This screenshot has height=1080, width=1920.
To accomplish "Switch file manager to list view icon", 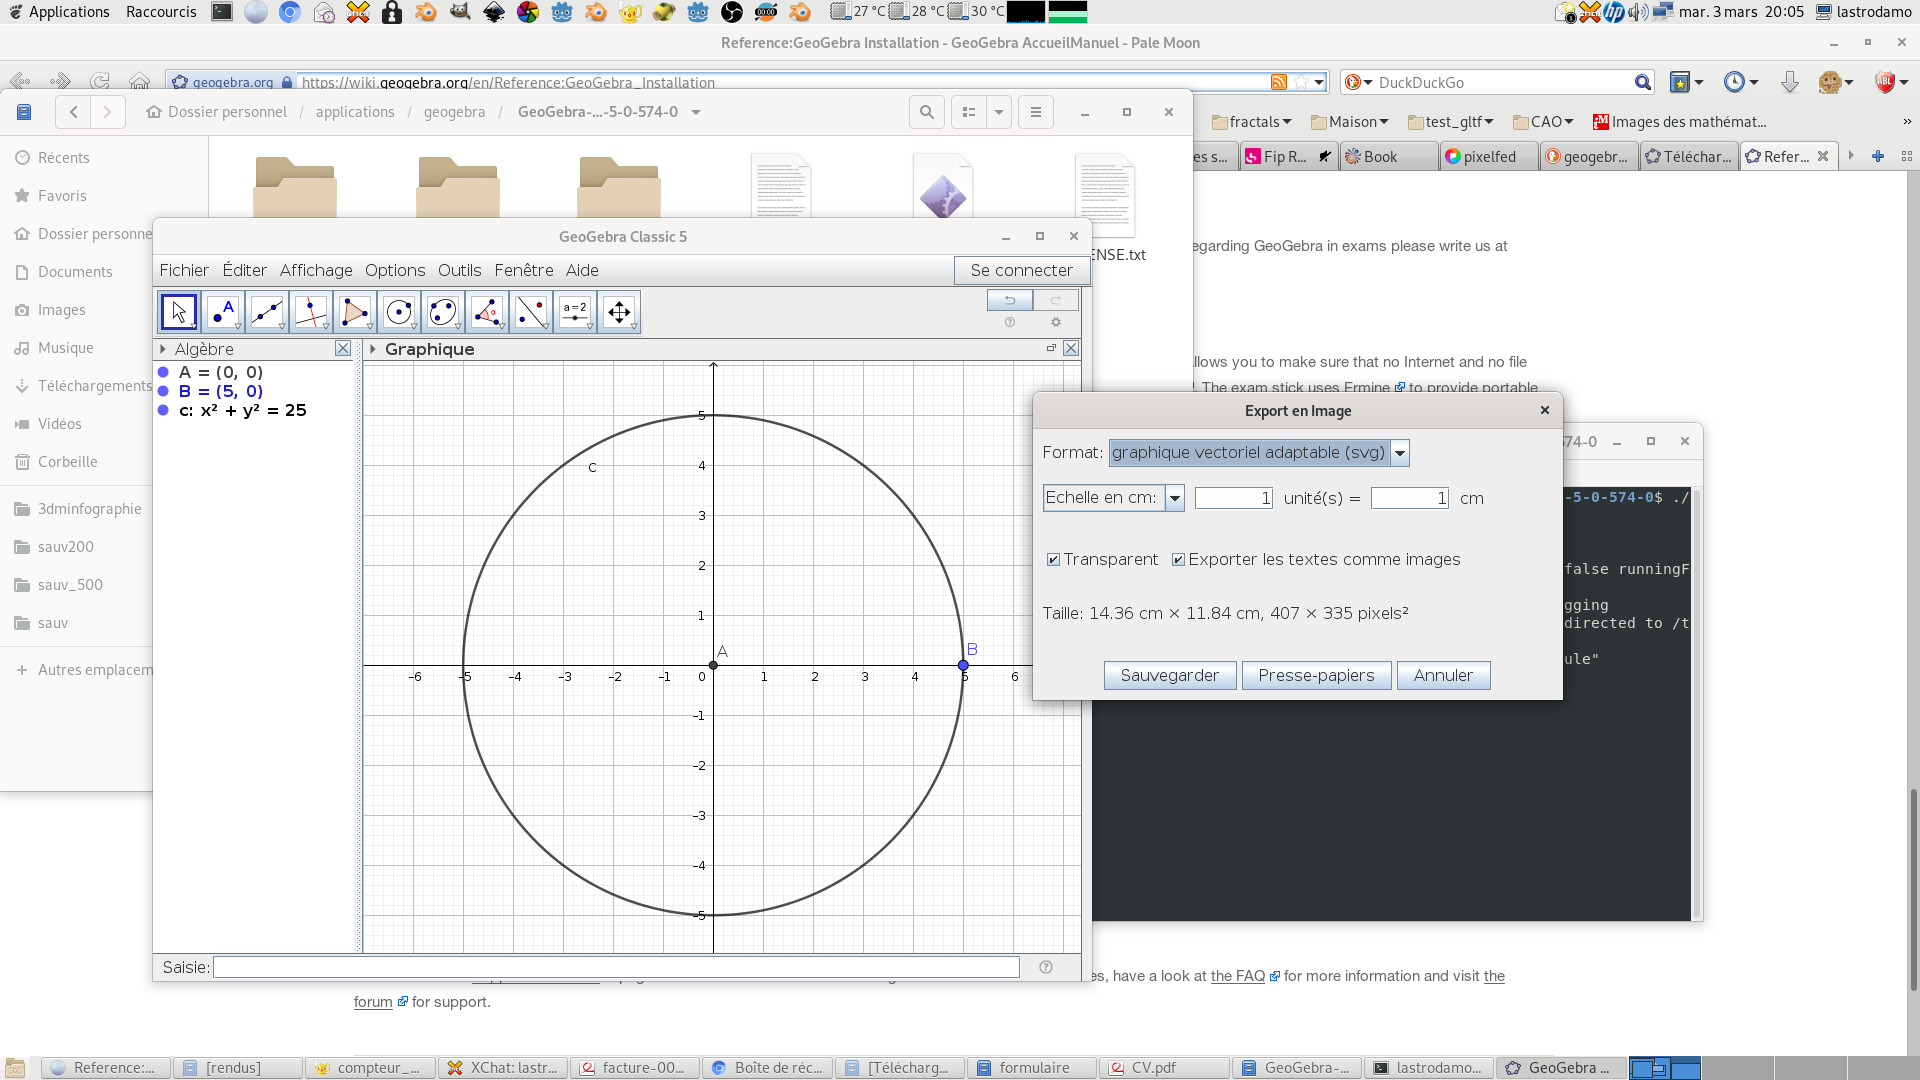I will tap(968, 112).
